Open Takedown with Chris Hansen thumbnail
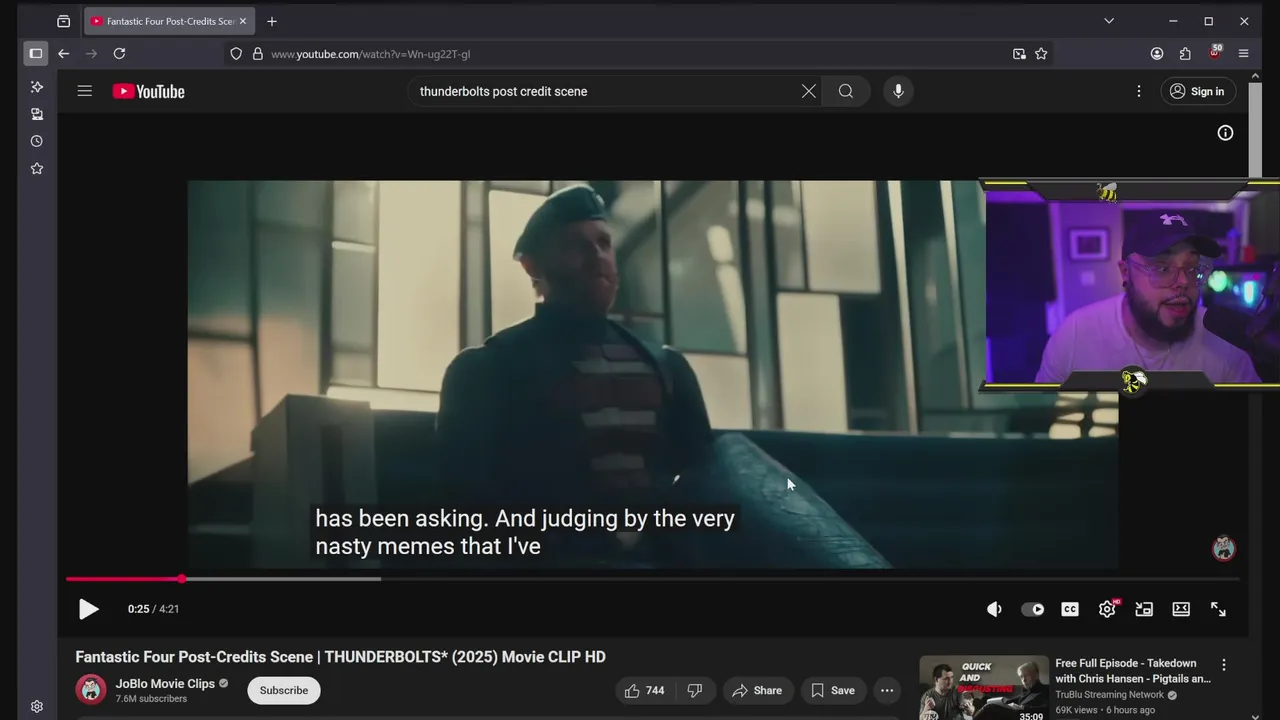 pos(984,688)
